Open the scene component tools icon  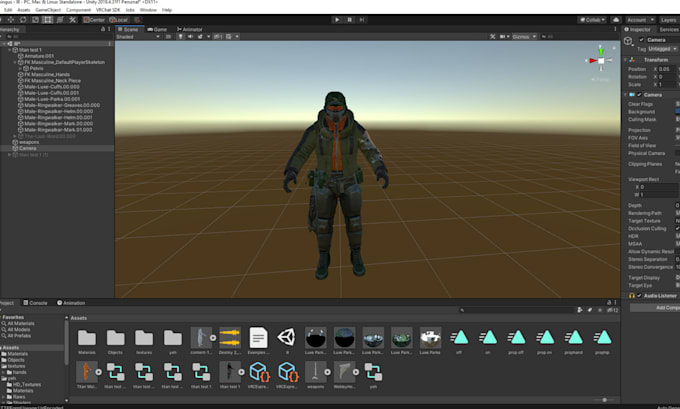point(493,37)
